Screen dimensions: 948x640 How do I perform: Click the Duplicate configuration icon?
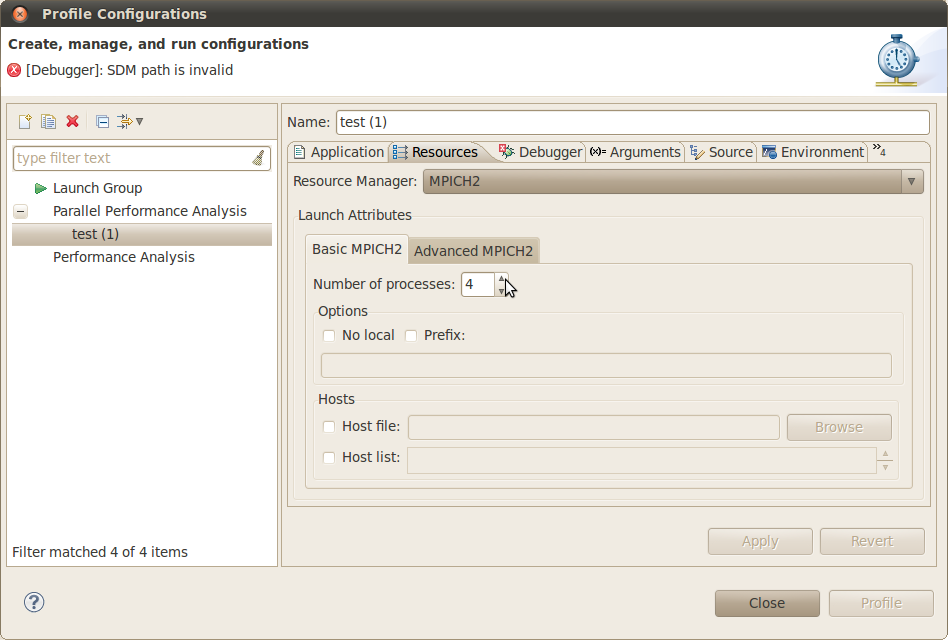pos(48,121)
